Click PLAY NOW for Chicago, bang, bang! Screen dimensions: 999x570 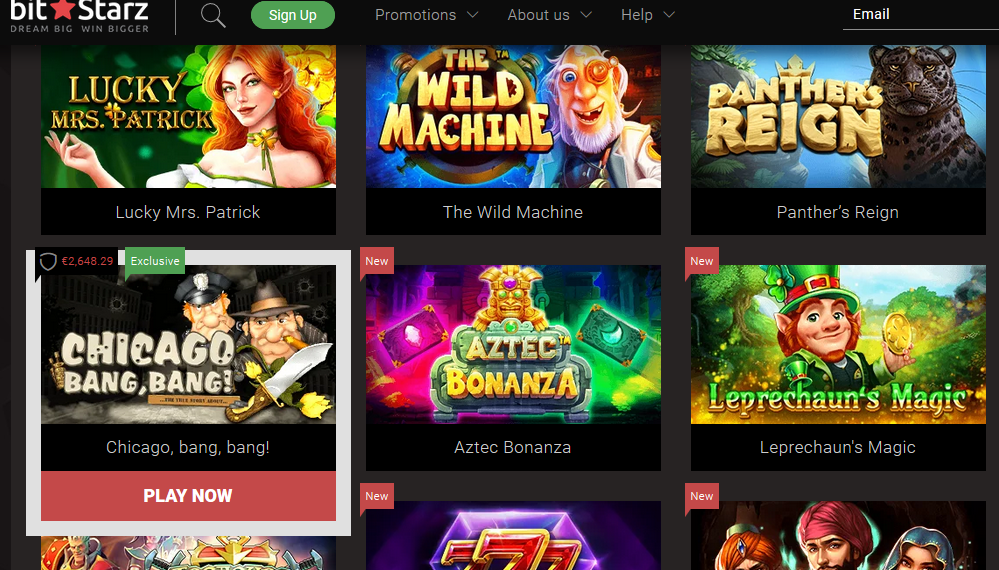pos(188,496)
